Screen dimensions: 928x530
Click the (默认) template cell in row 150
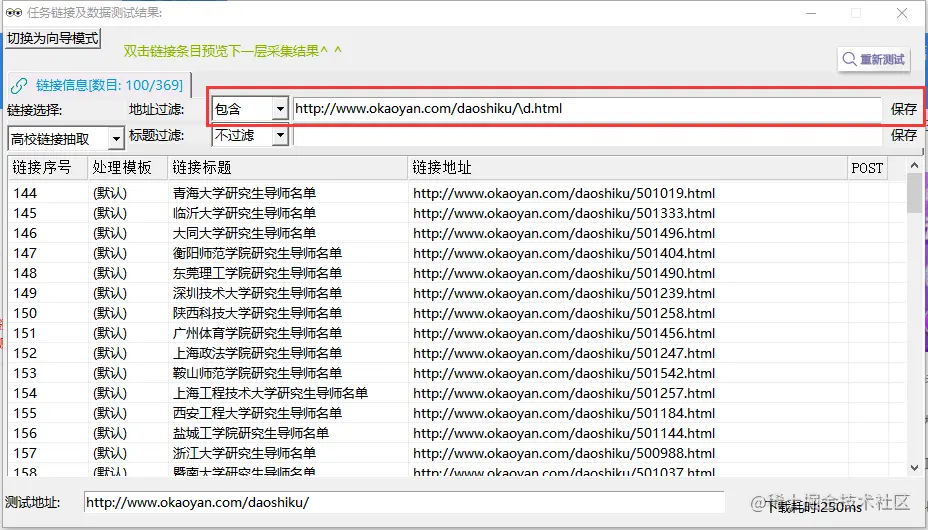point(109,313)
